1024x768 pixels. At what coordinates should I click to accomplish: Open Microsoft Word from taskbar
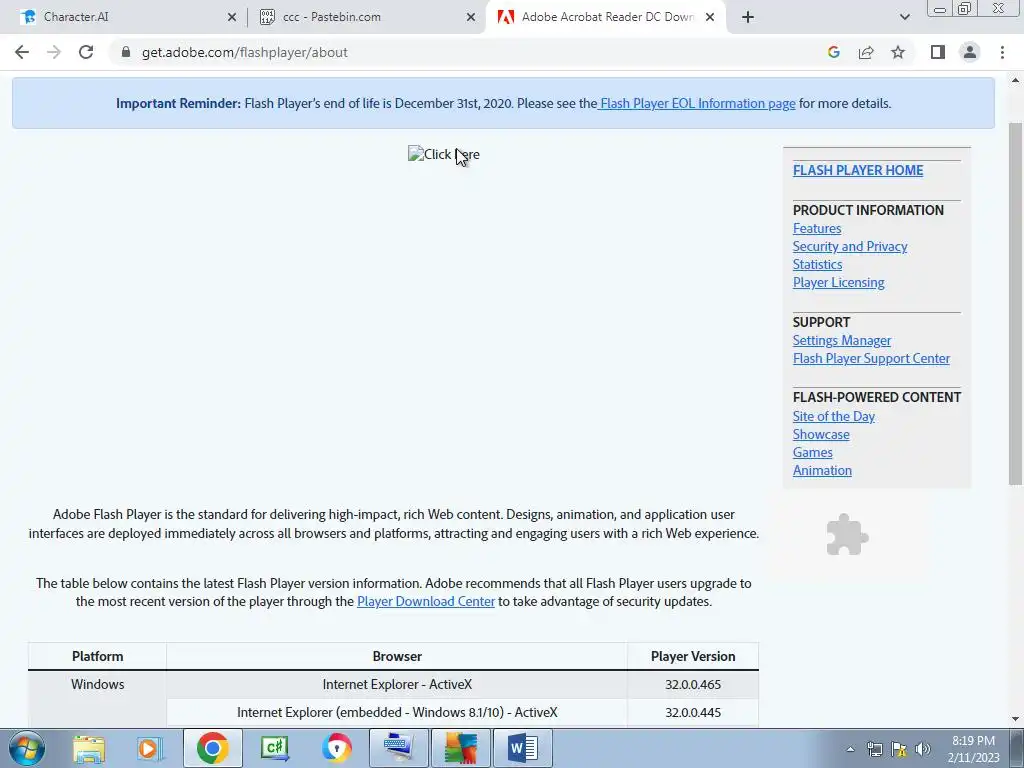click(x=522, y=748)
